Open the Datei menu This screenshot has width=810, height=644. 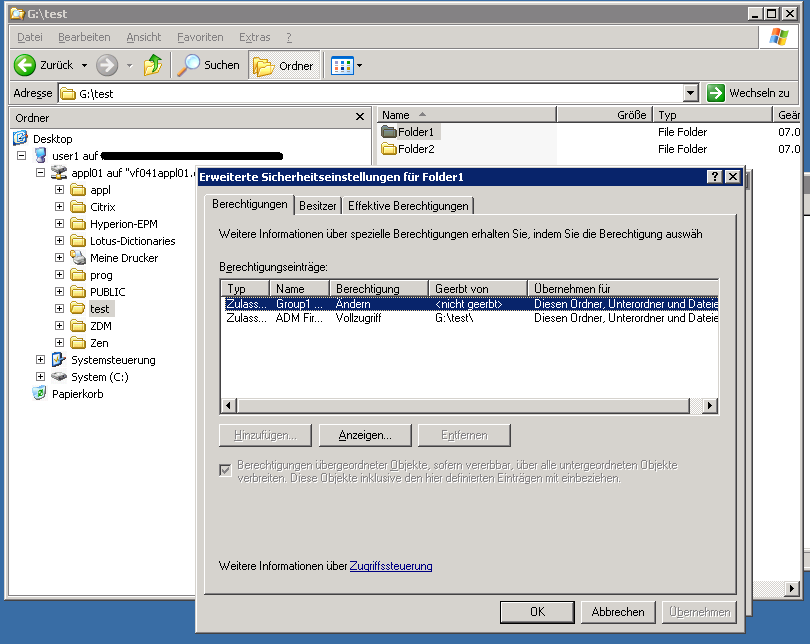click(x=29, y=37)
